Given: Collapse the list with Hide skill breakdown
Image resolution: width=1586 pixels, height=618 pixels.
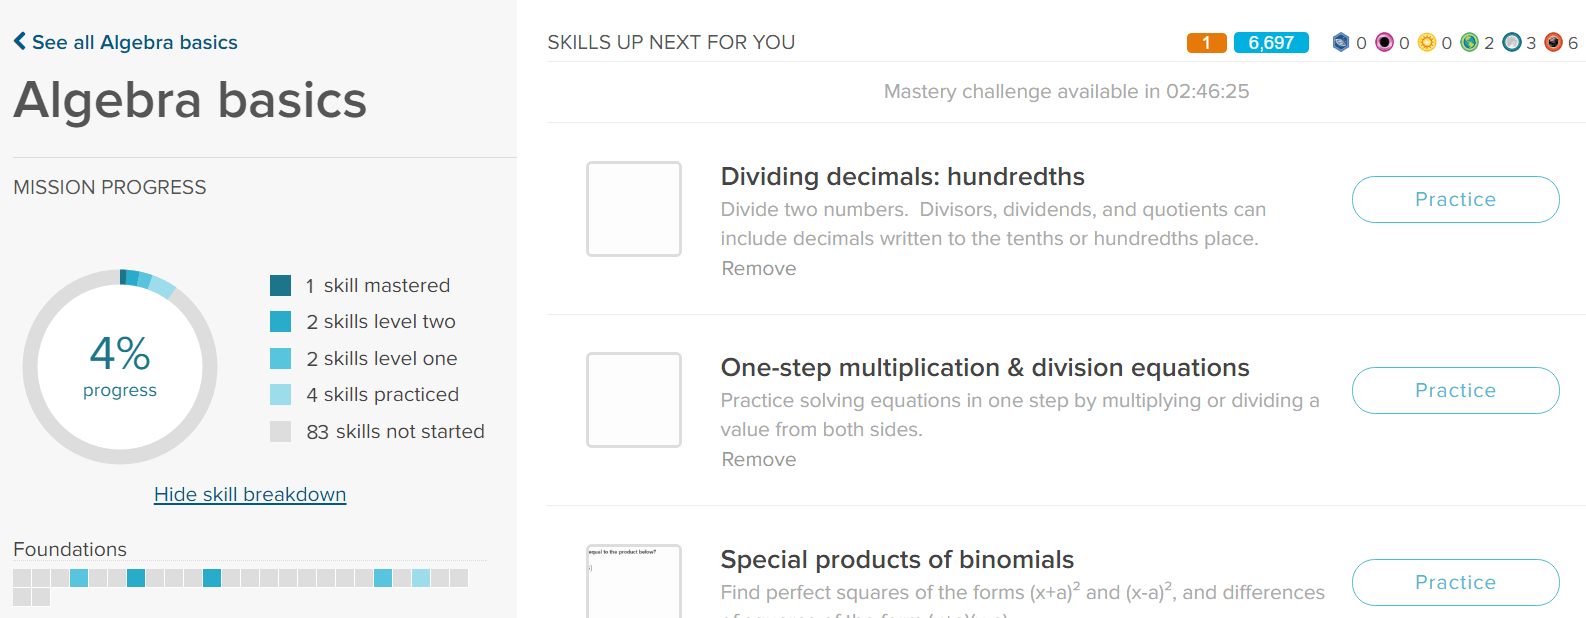Looking at the screenshot, I should tap(250, 494).
